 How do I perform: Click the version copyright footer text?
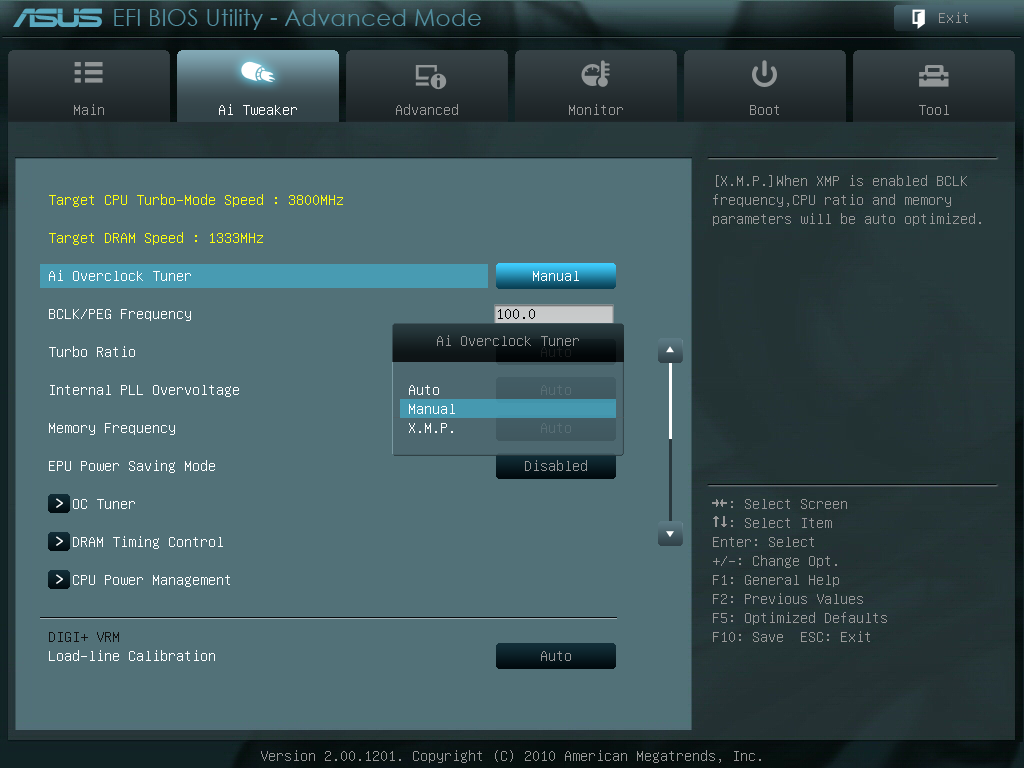511,756
